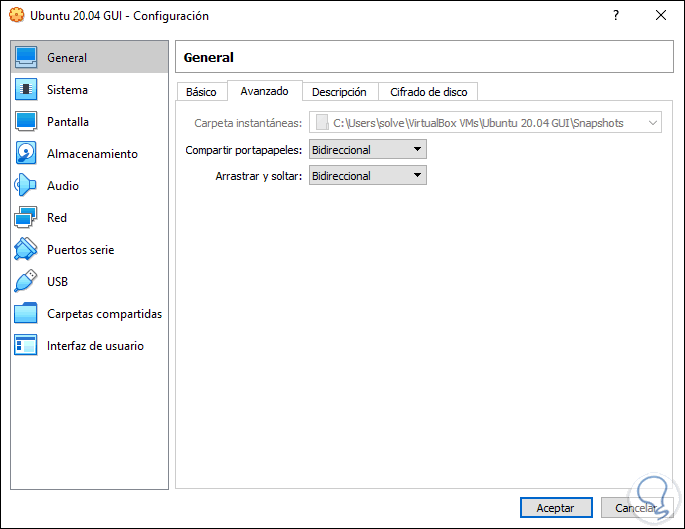The width and height of the screenshot is (685, 529).
Task: Select the General settings icon
Action: 27,58
